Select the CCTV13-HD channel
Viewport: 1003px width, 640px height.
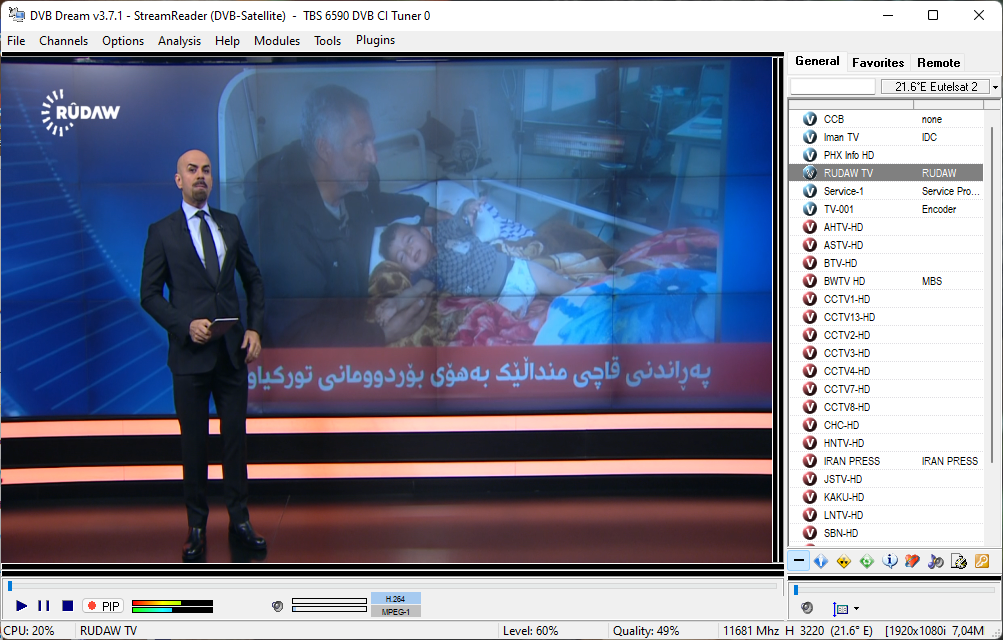pyautogui.click(x=886, y=317)
